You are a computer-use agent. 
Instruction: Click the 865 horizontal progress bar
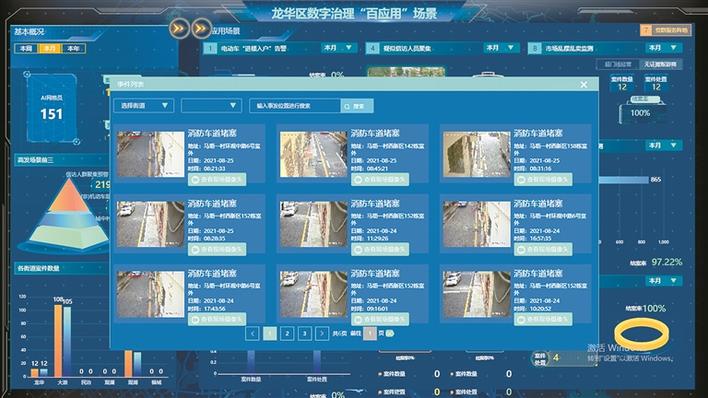623,180
